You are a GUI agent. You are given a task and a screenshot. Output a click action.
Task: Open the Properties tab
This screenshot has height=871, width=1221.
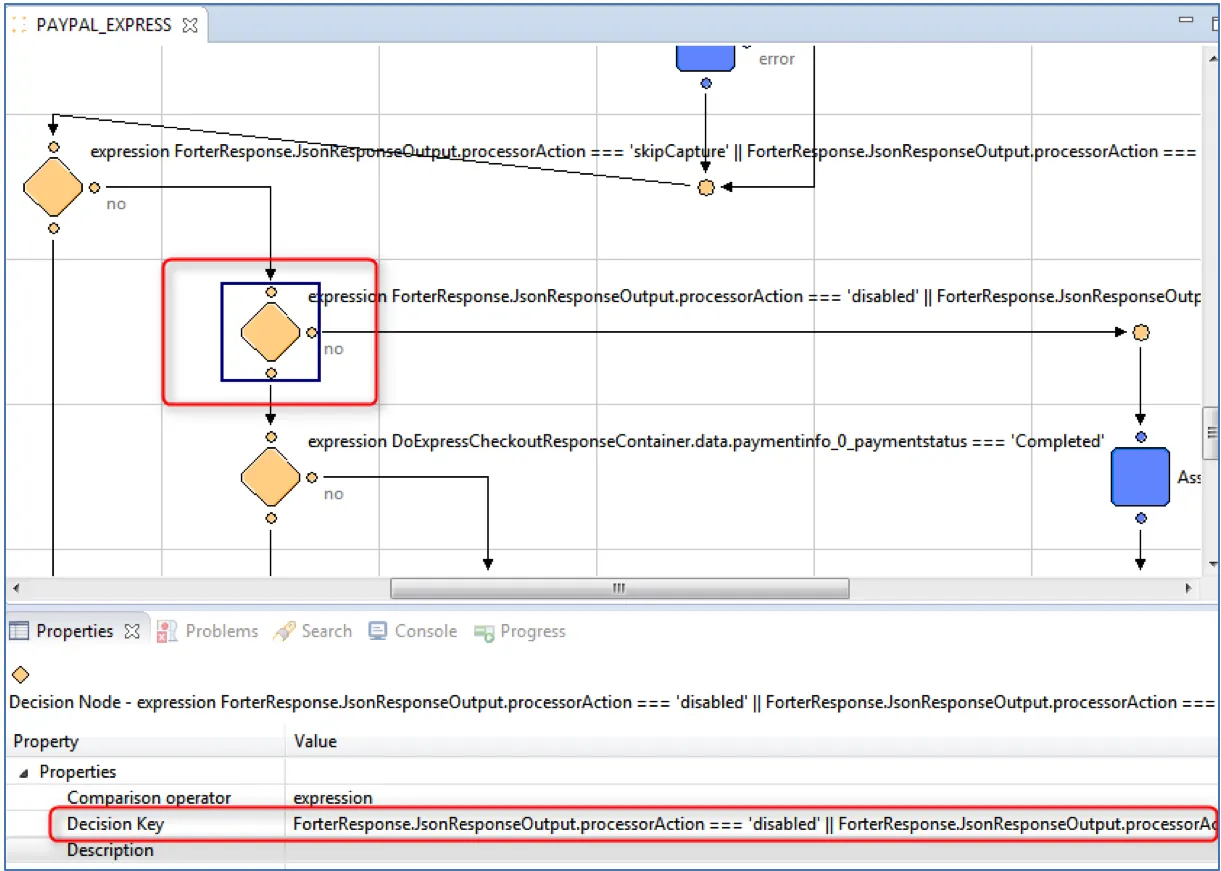pos(74,631)
